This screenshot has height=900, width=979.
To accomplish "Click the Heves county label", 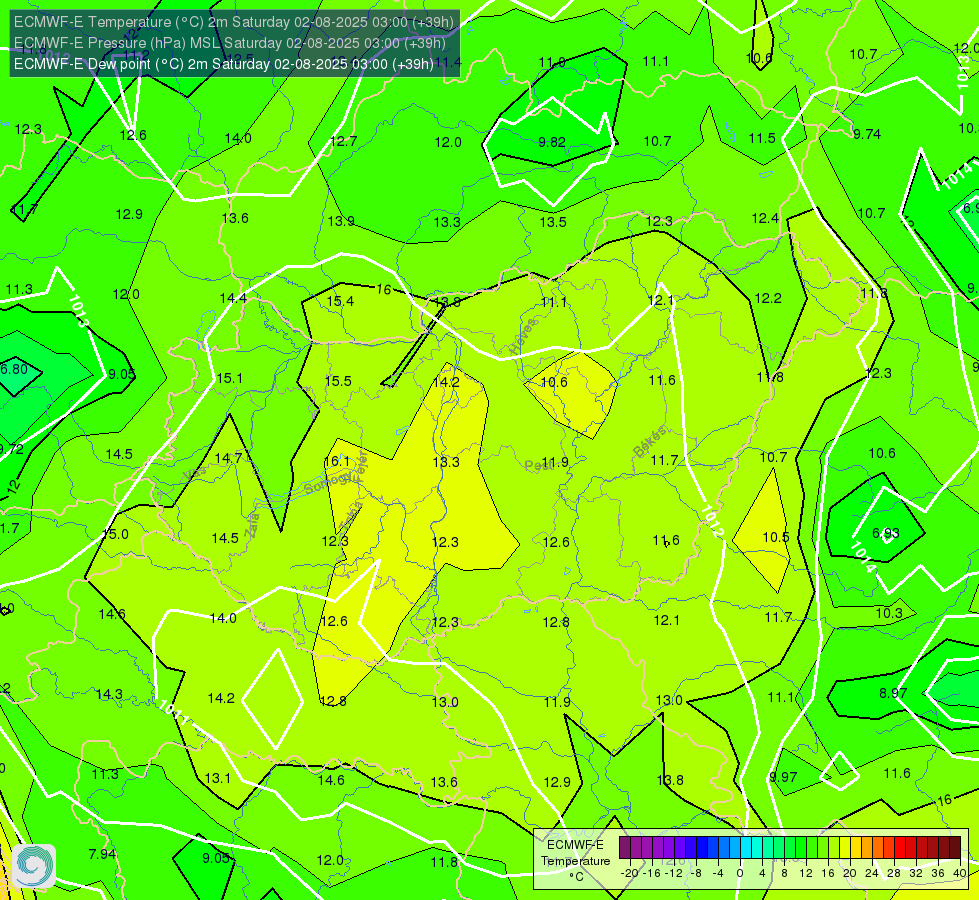I will 522,337.
